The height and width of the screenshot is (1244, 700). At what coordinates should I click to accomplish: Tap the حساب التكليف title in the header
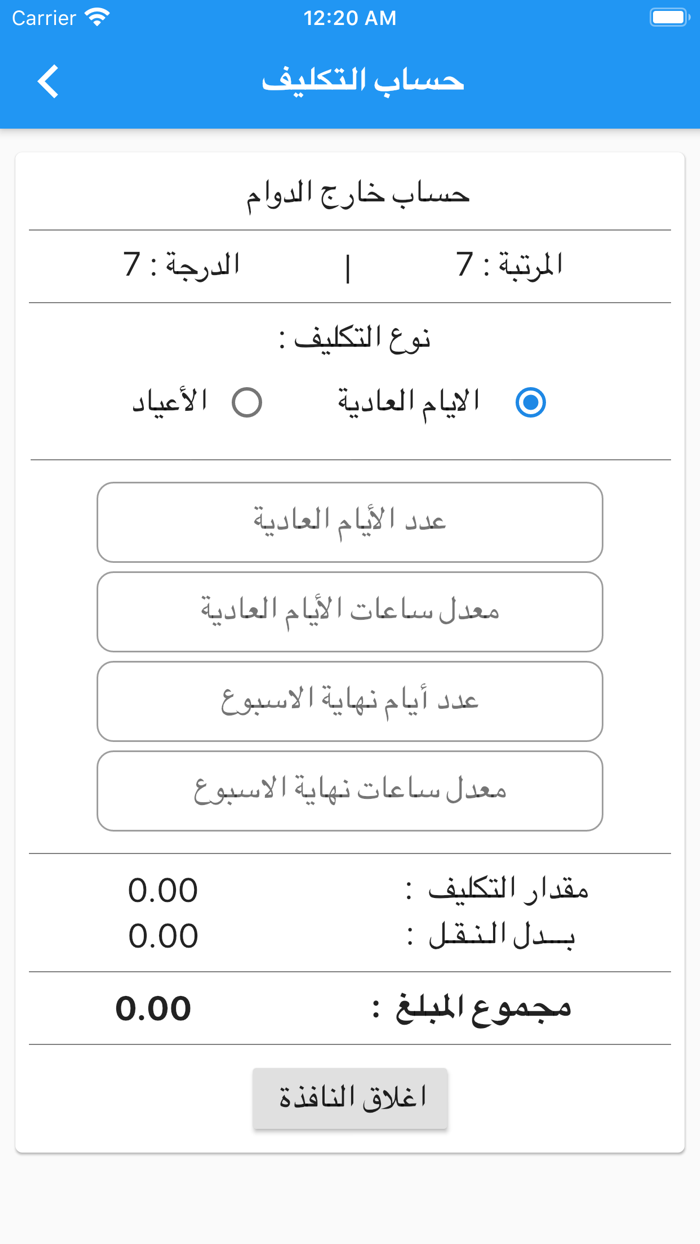click(x=364, y=81)
